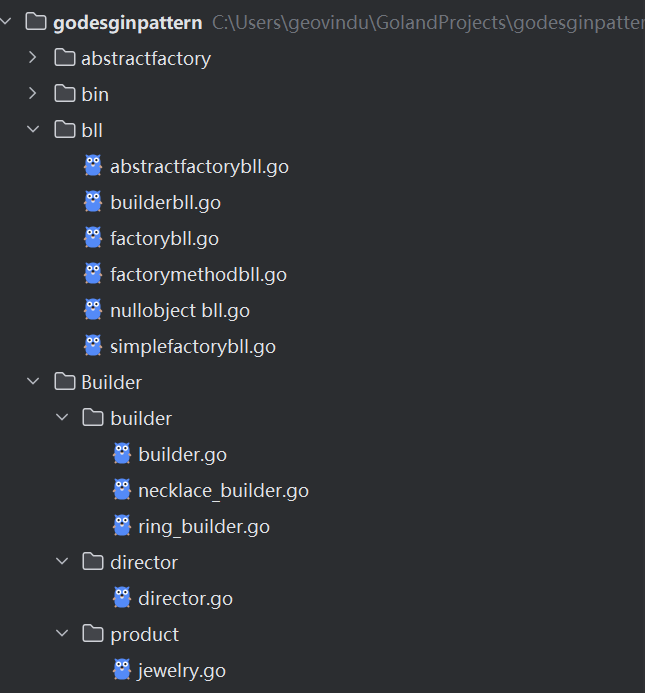Collapse the bll folder chevron
This screenshot has width=645, height=693.
[33, 129]
